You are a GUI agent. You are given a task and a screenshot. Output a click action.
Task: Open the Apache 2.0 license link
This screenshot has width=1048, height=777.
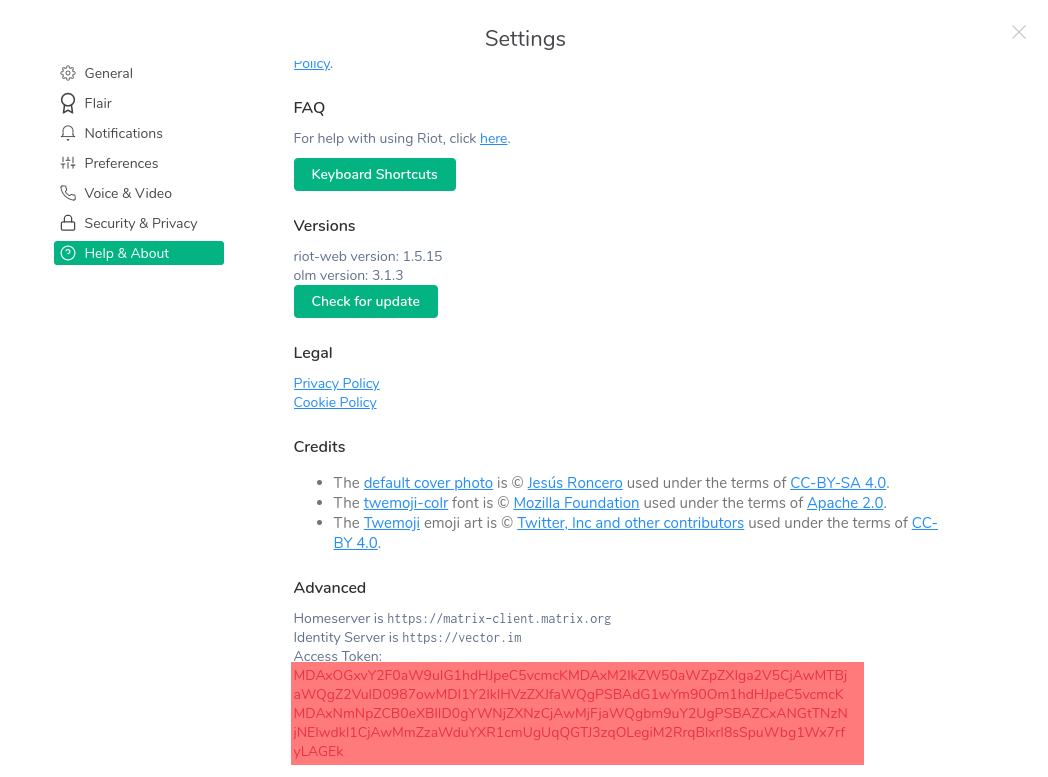844,503
